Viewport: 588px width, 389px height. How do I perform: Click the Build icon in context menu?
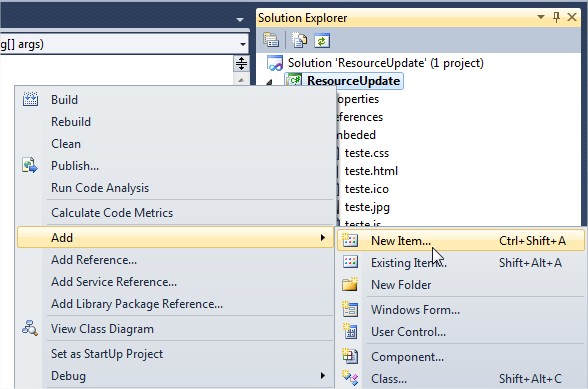[30, 99]
